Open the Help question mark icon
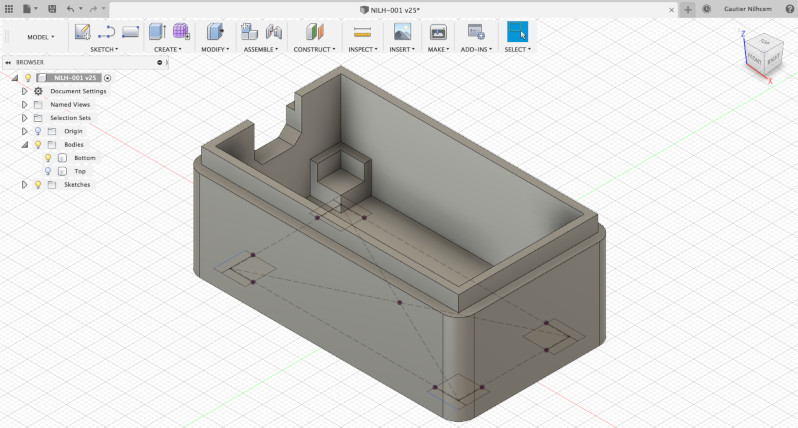This screenshot has height=428, width=798. (789, 9)
